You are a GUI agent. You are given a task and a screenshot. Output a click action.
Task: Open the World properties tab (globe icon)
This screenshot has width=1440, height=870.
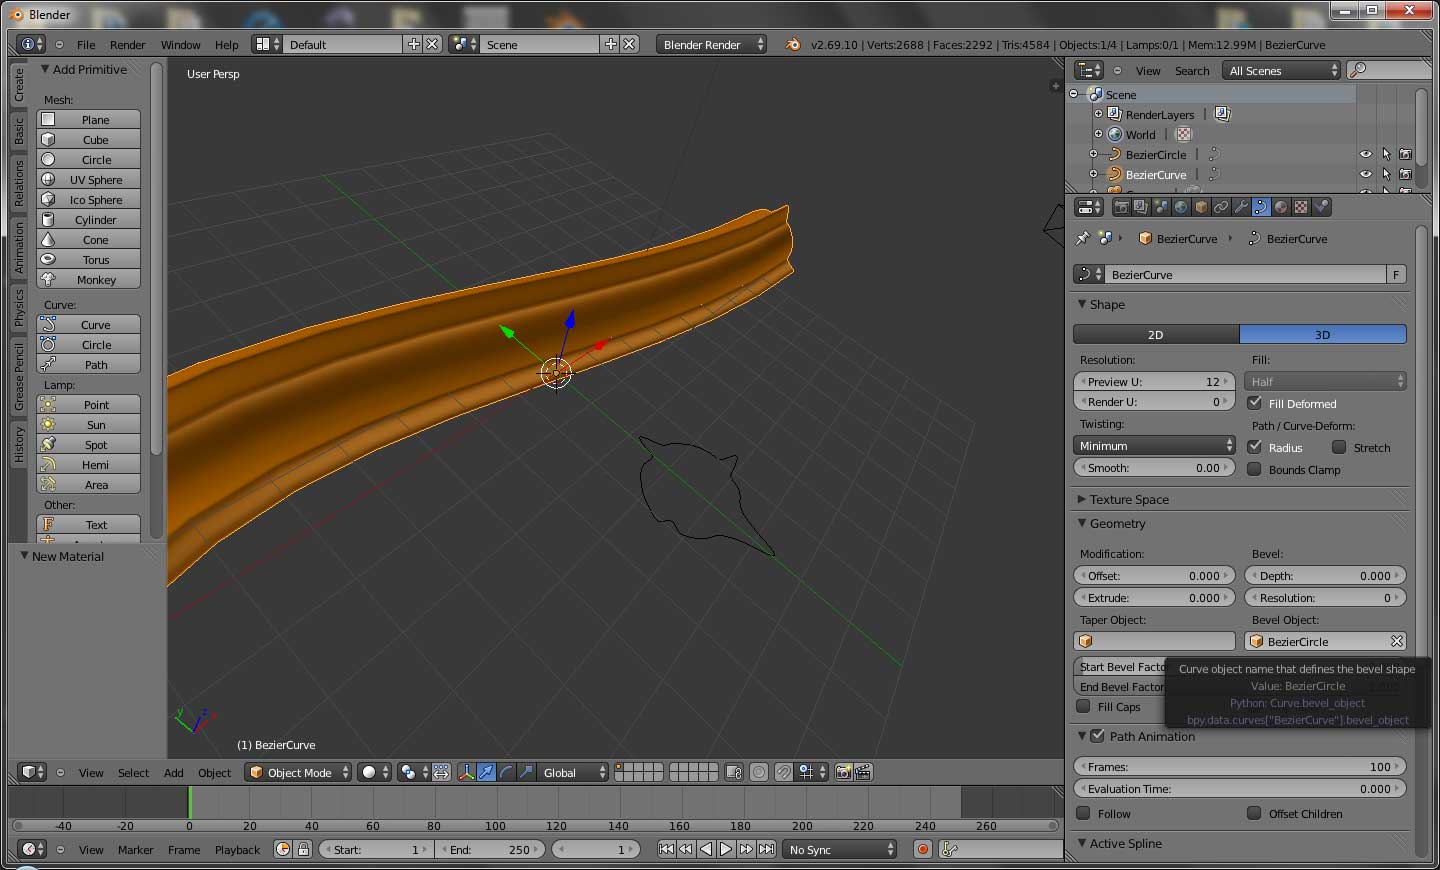coord(1181,207)
